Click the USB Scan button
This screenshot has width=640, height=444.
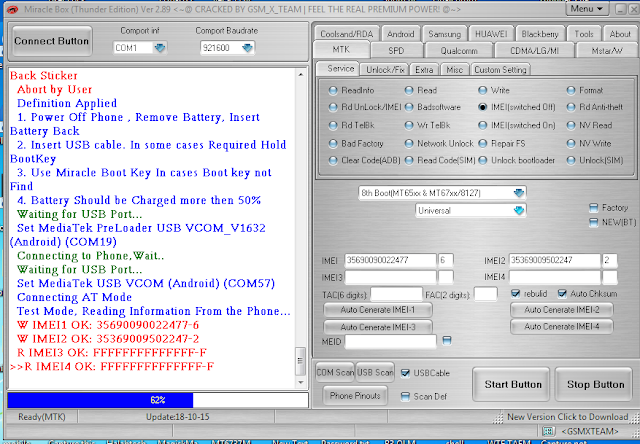[375, 372]
